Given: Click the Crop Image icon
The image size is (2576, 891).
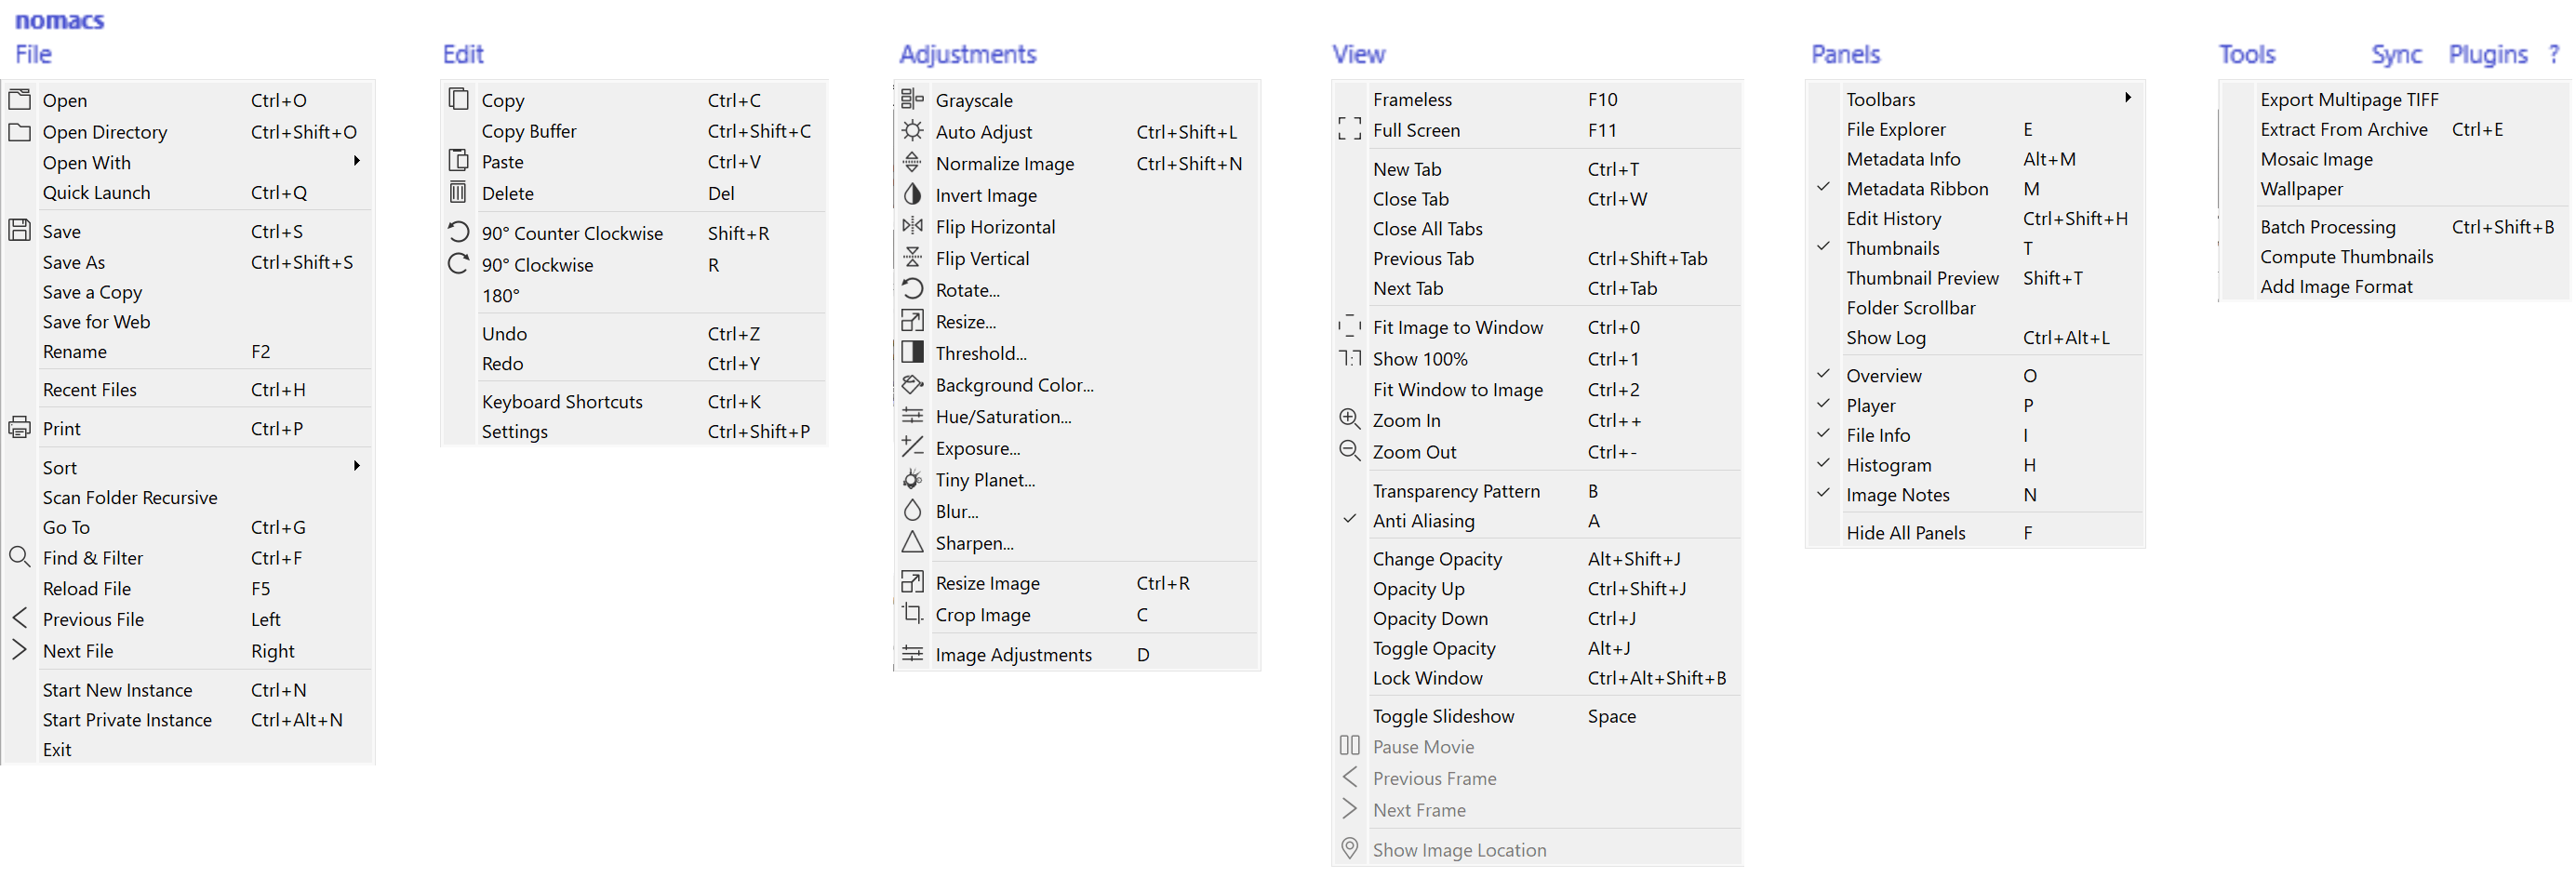Looking at the screenshot, I should click(x=911, y=614).
